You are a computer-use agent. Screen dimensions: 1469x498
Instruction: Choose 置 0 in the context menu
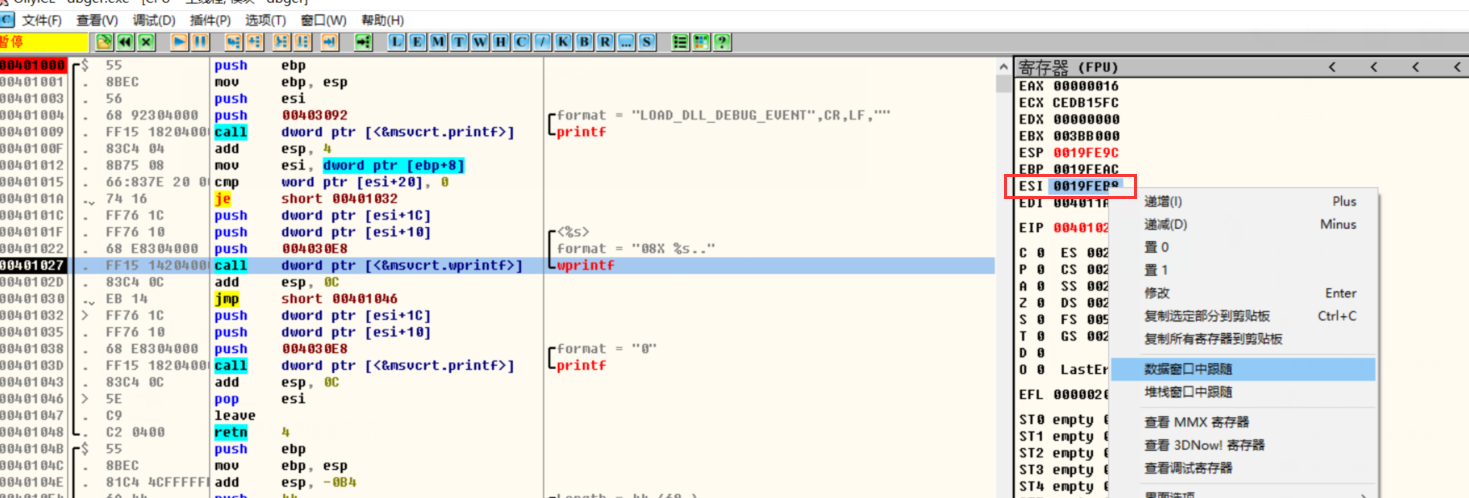click(x=1244, y=247)
